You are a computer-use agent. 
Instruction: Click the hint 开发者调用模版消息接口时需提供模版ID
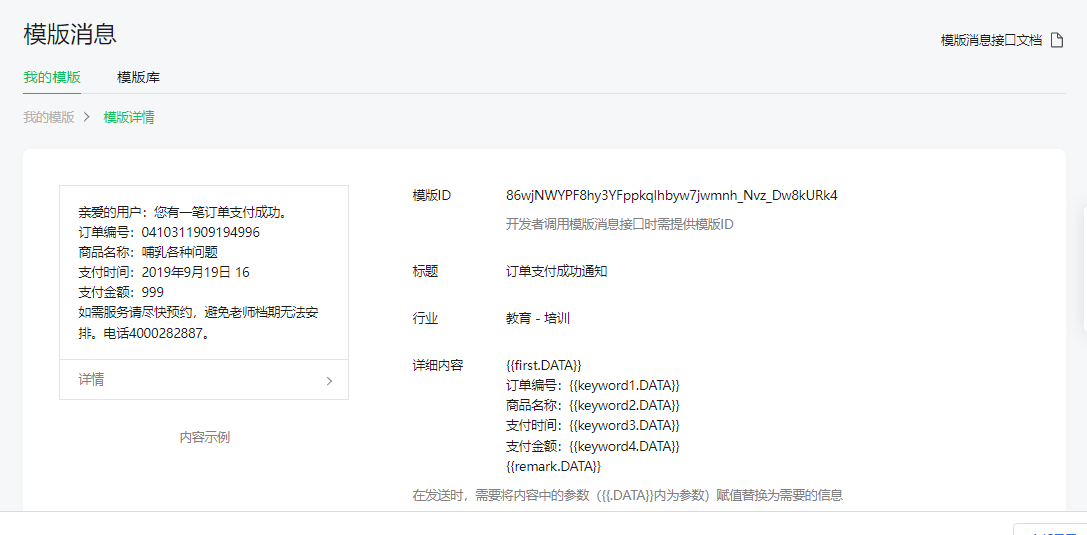click(x=620, y=225)
